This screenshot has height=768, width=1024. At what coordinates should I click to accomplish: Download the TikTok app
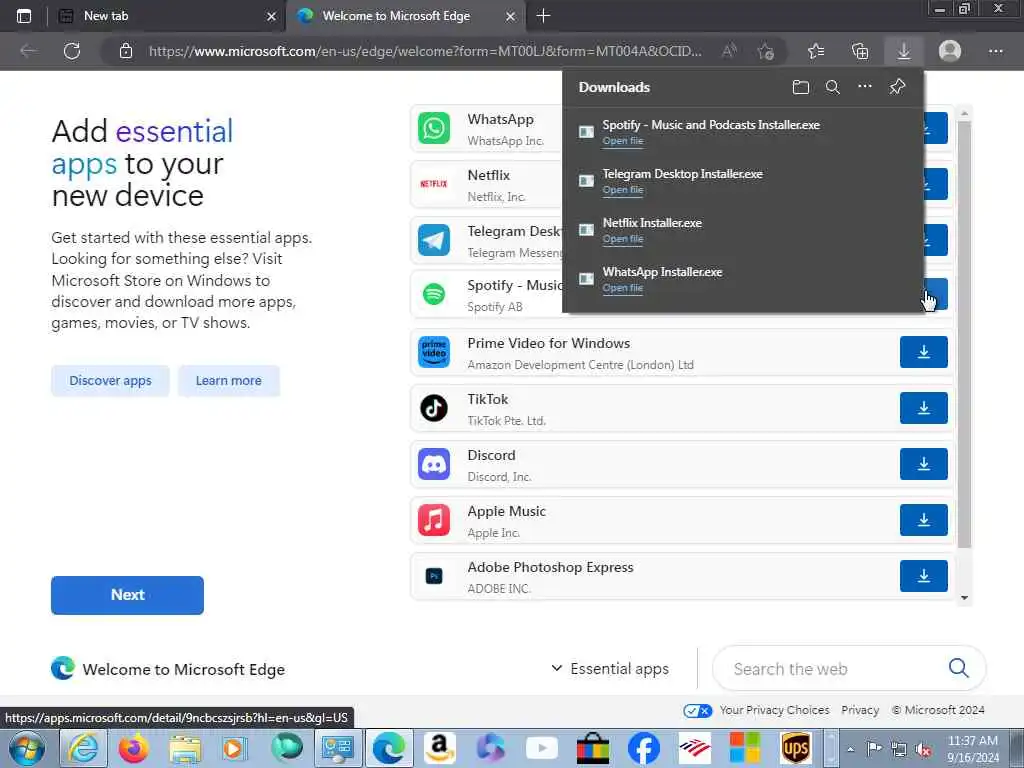coord(923,408)
